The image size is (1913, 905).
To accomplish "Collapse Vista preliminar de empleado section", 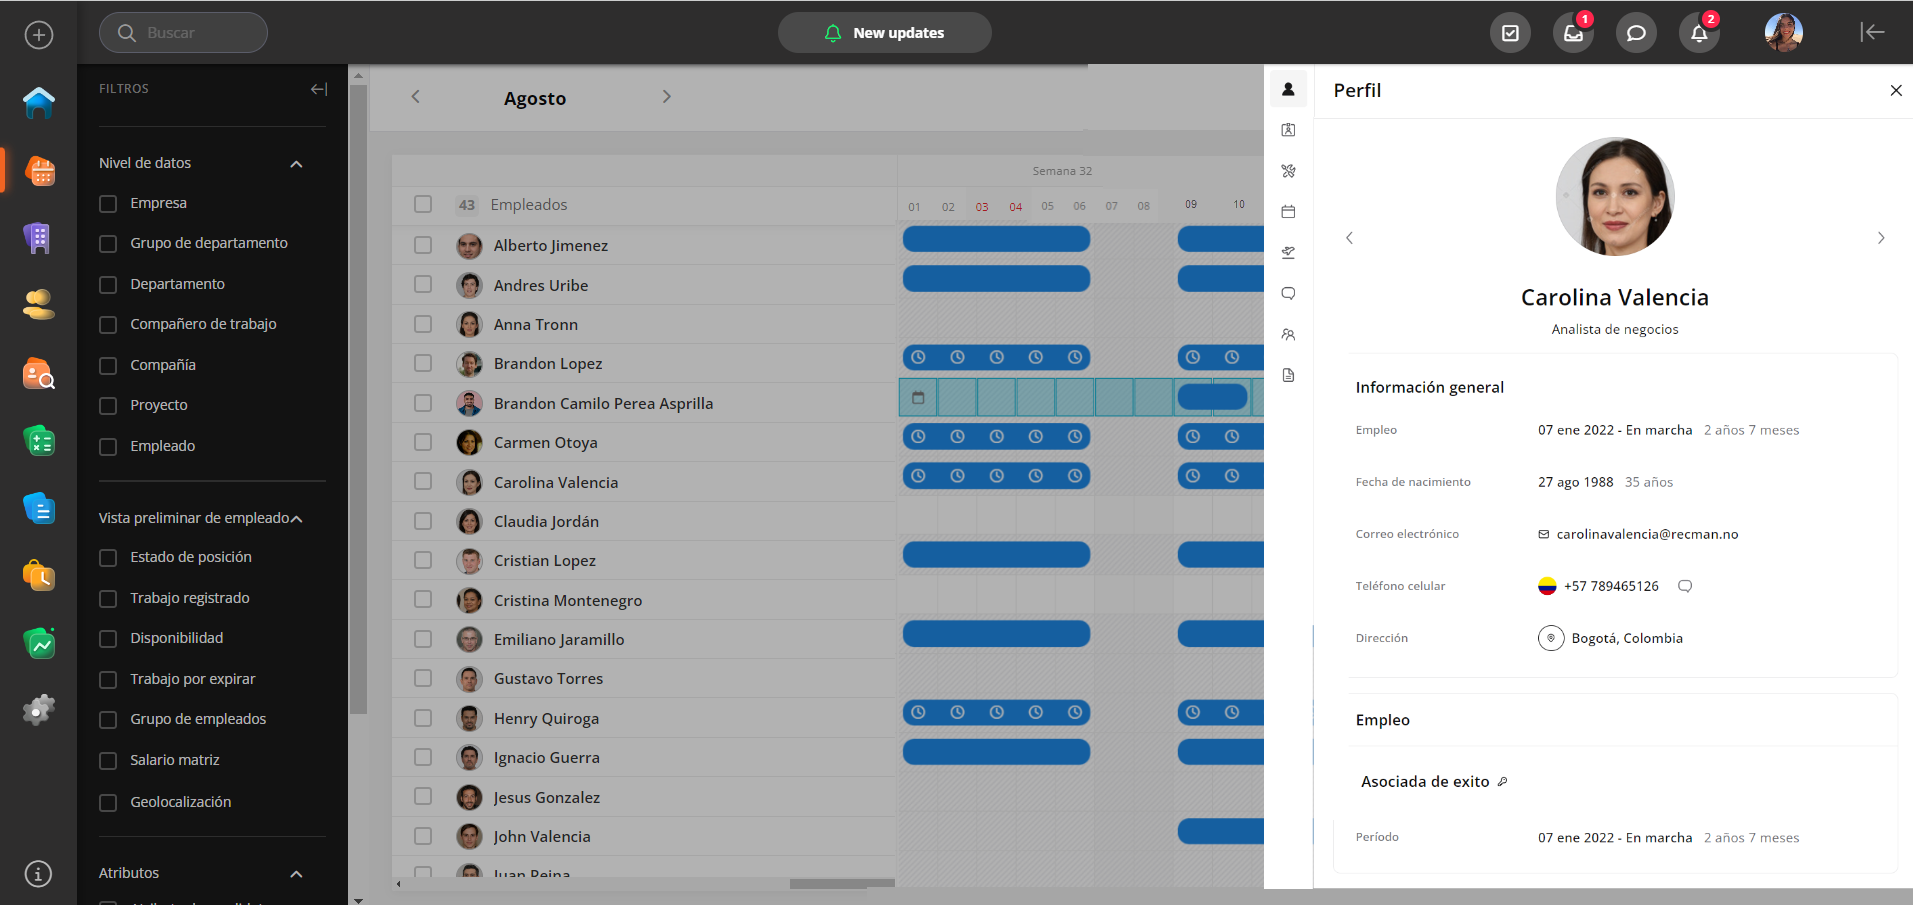I will 296,518.
